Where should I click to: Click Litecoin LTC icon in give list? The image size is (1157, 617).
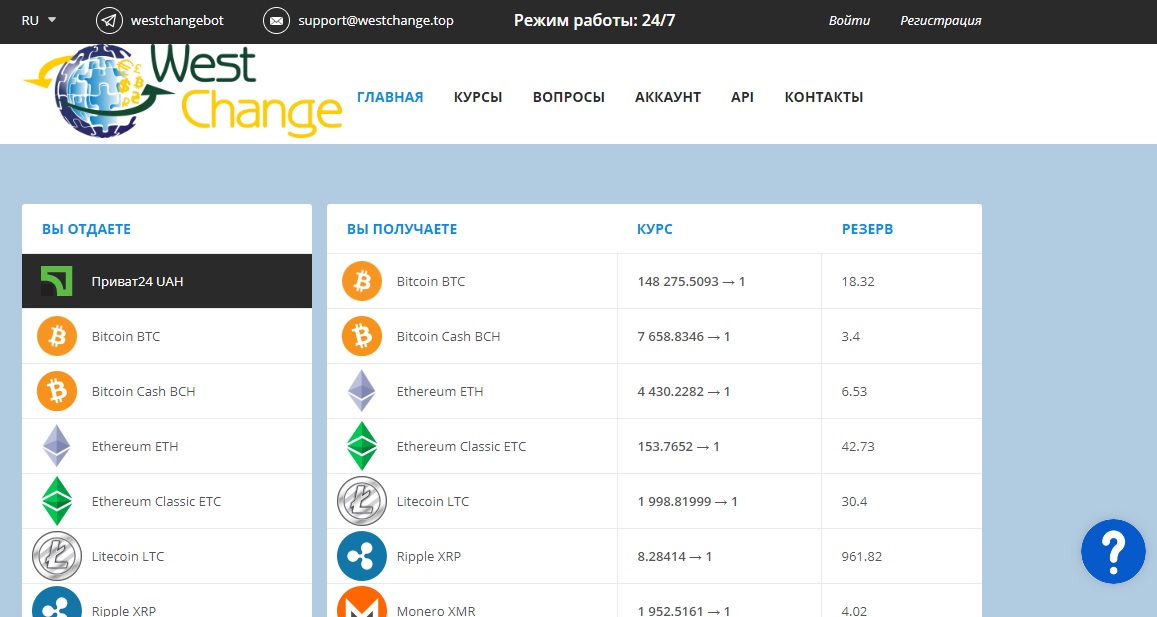[57, 556]
